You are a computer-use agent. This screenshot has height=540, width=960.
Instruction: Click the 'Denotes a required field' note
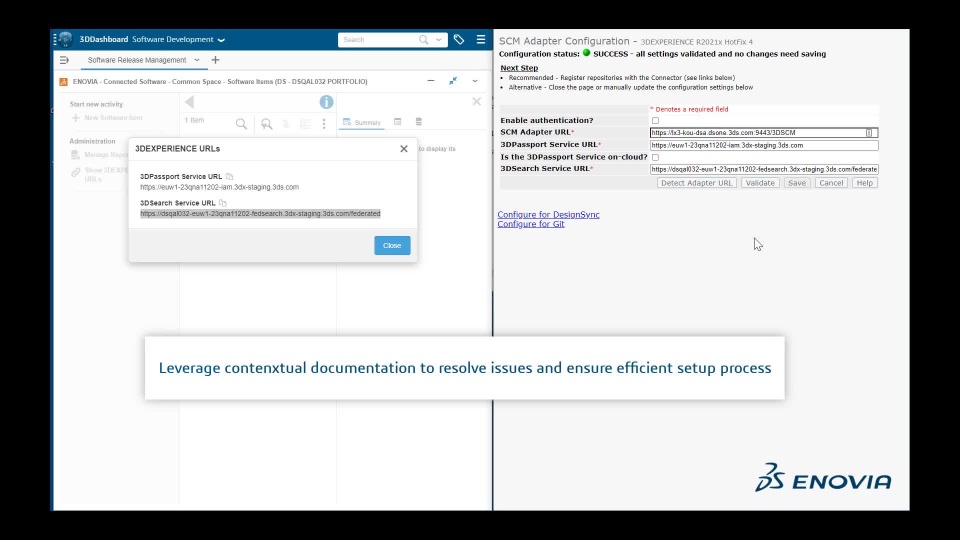coord(689,109)
